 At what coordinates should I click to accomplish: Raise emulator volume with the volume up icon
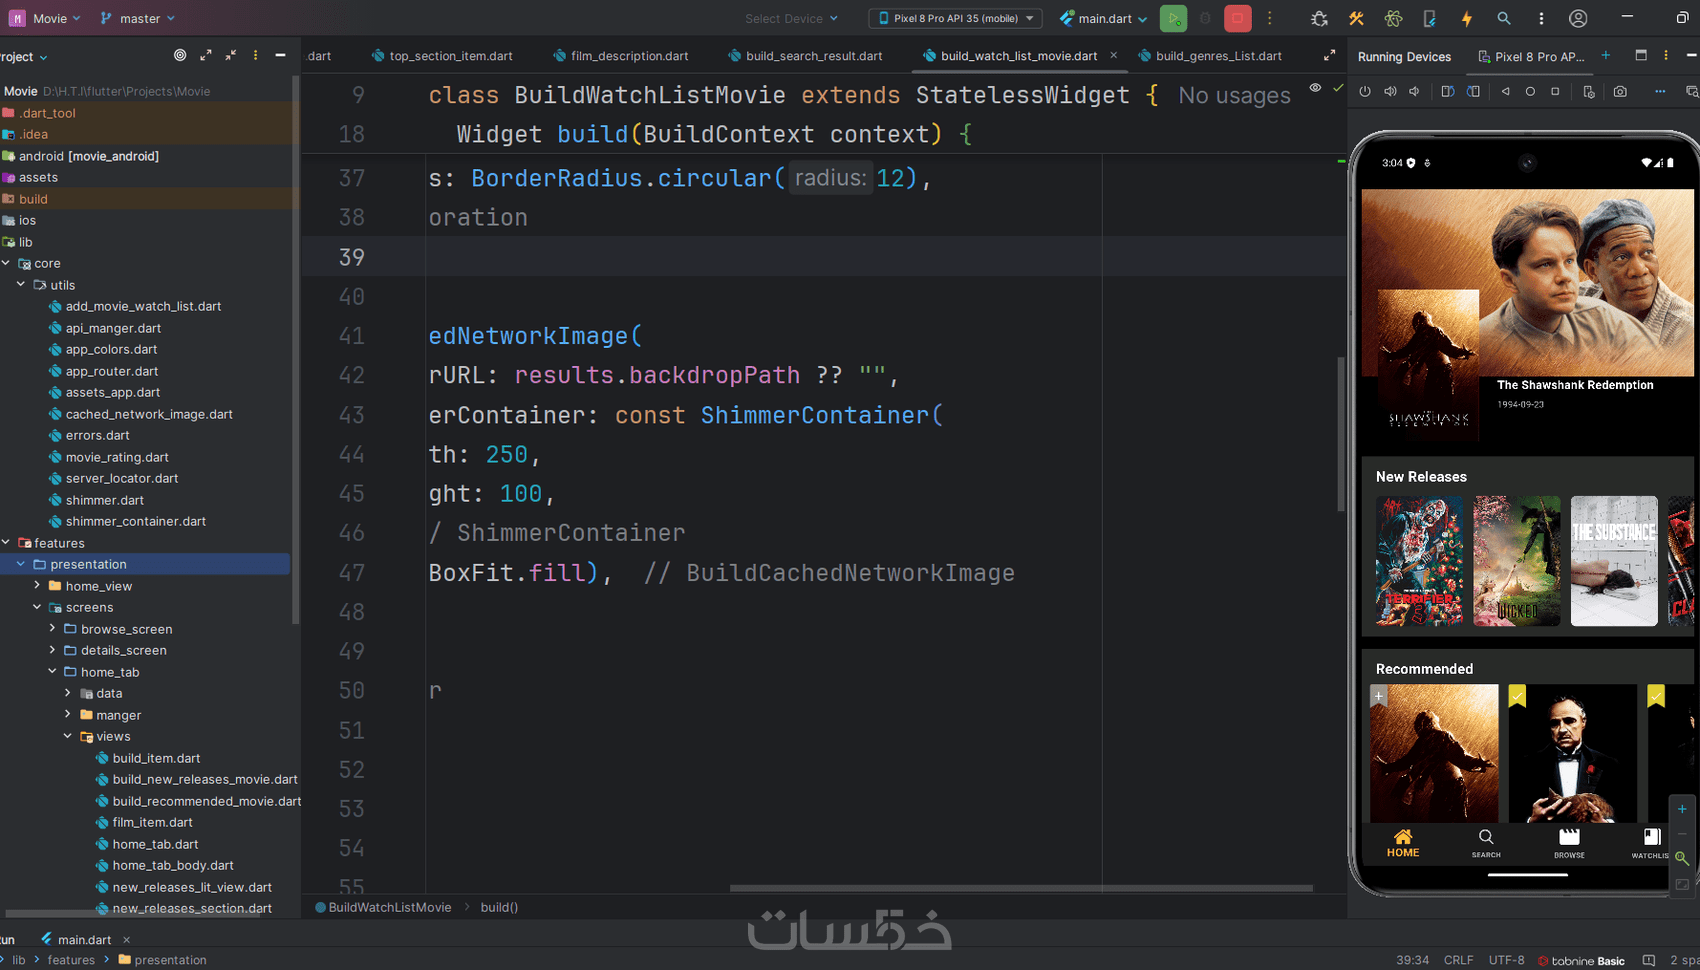pyautogui.click(x=1390, y=91)
